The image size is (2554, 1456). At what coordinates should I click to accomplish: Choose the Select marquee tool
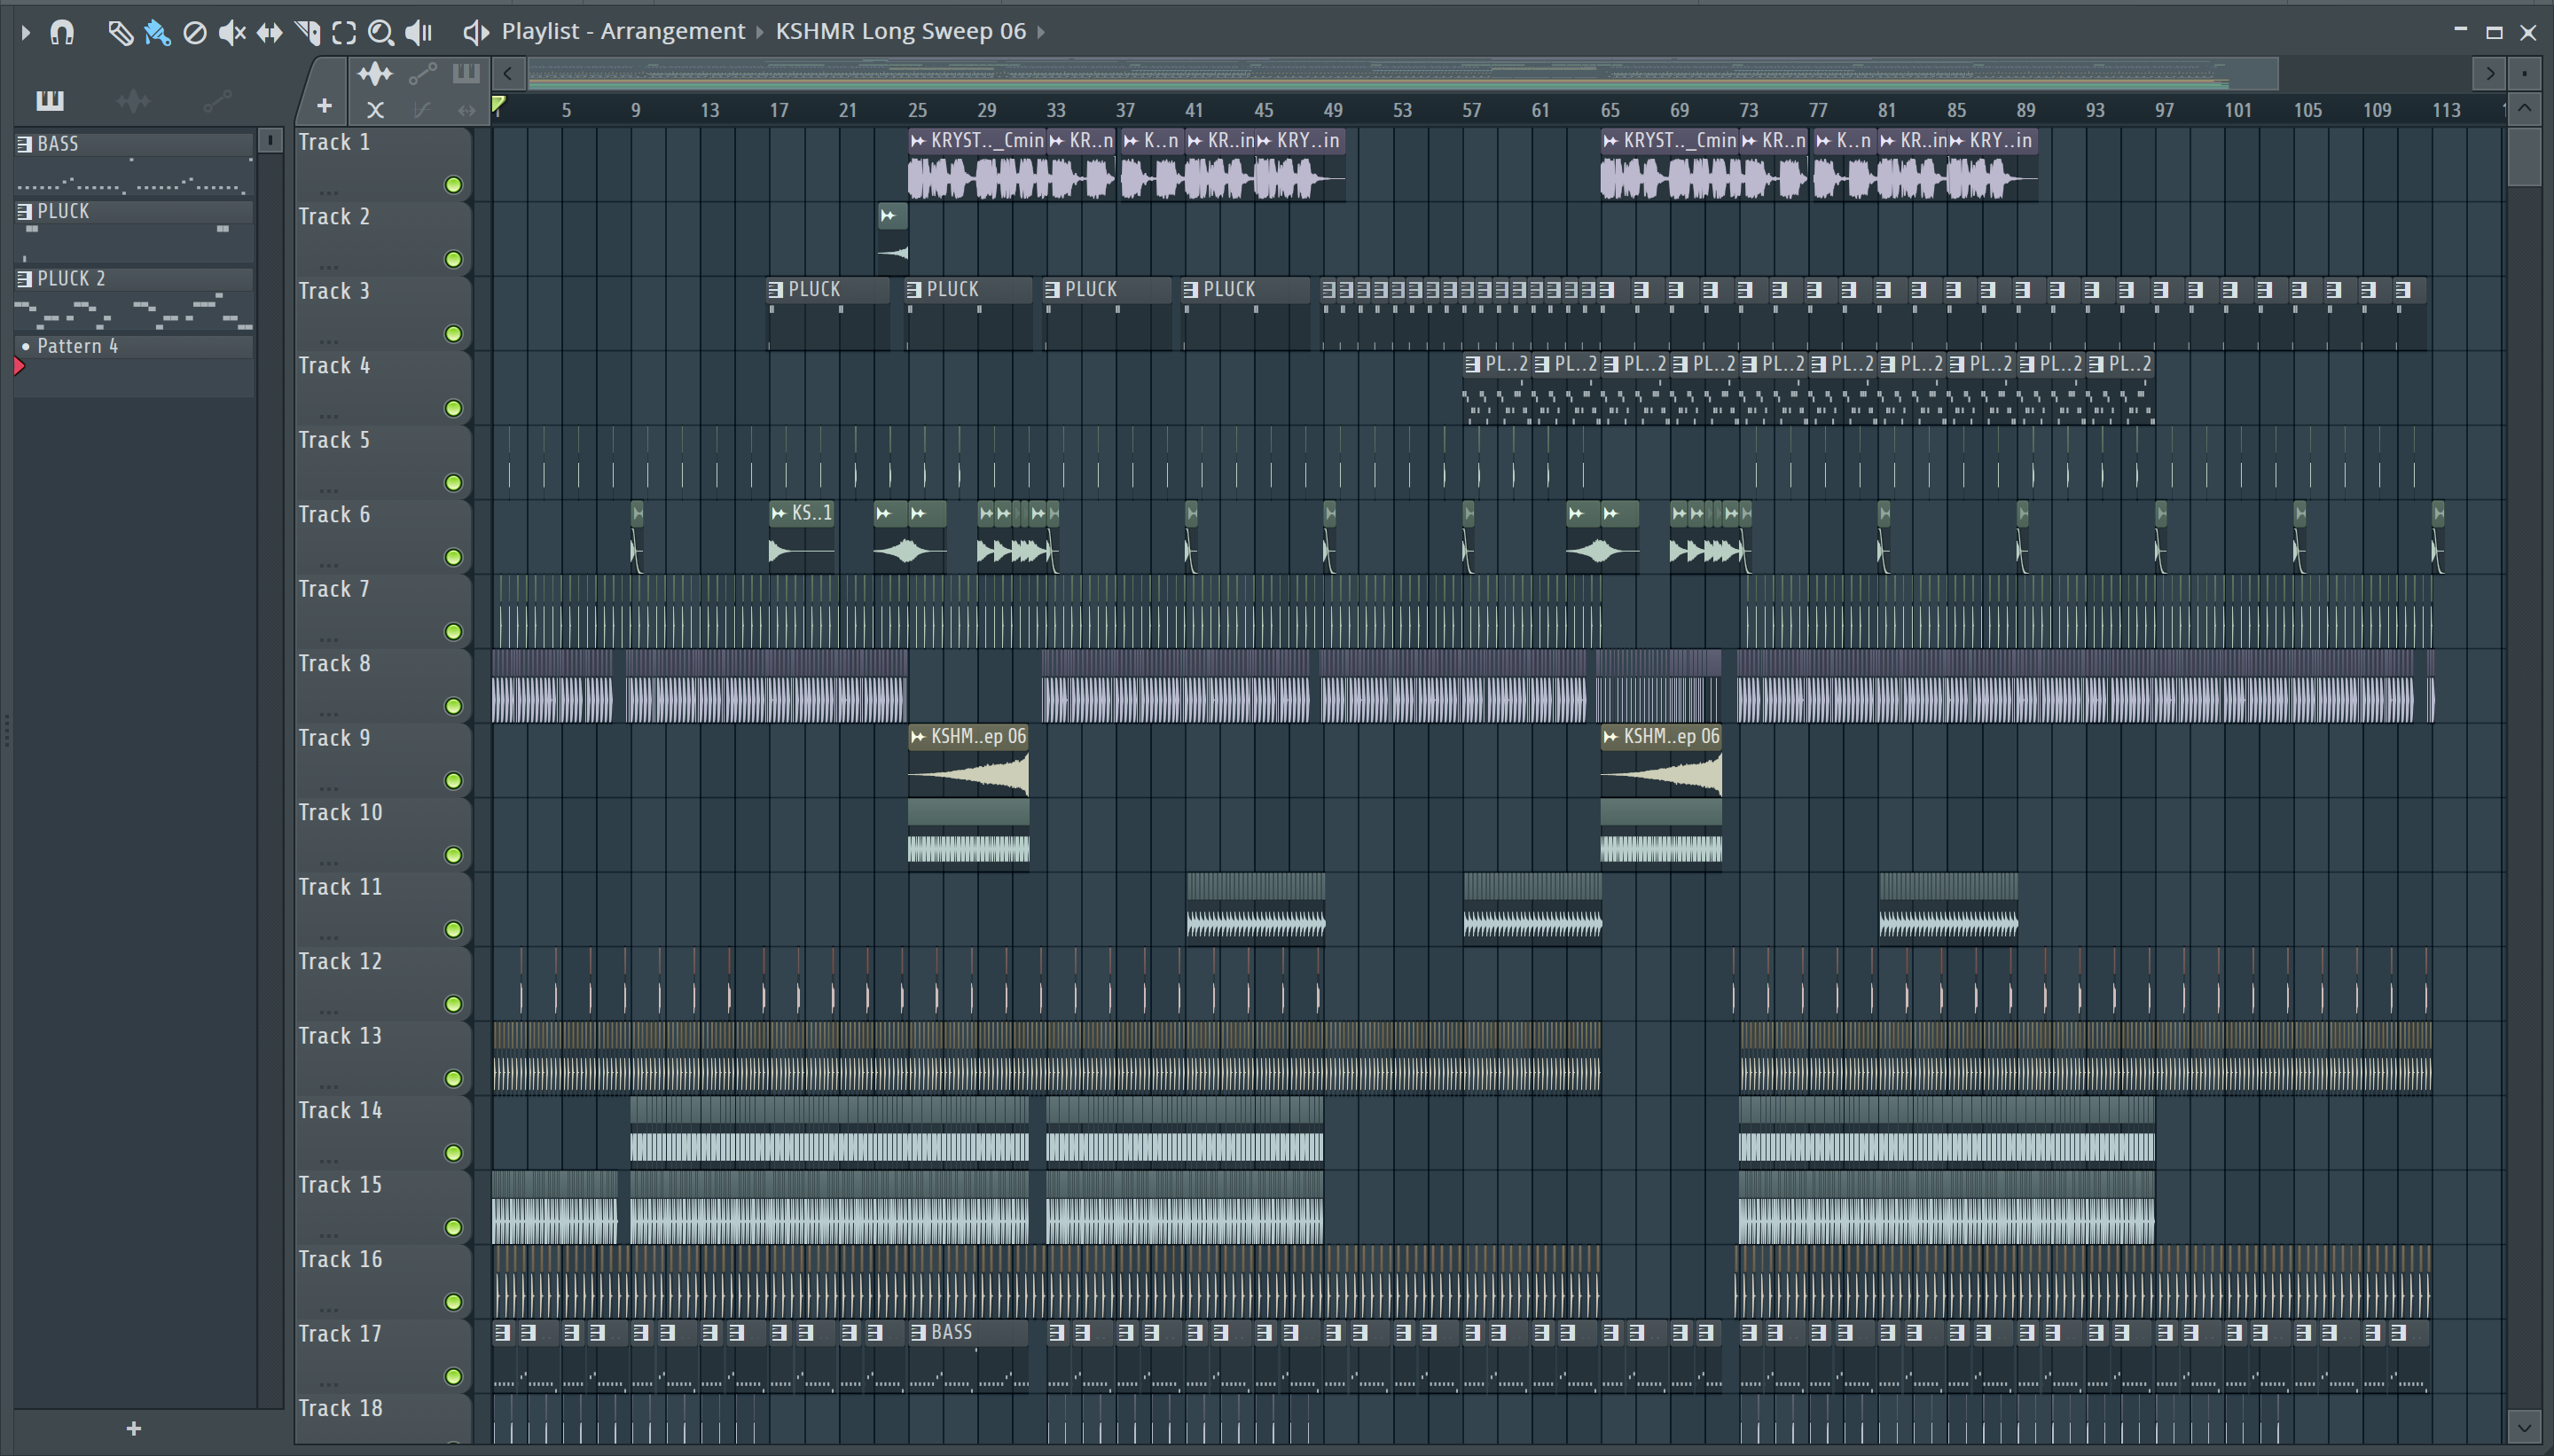pyautogui.click(x=344, y=33)
